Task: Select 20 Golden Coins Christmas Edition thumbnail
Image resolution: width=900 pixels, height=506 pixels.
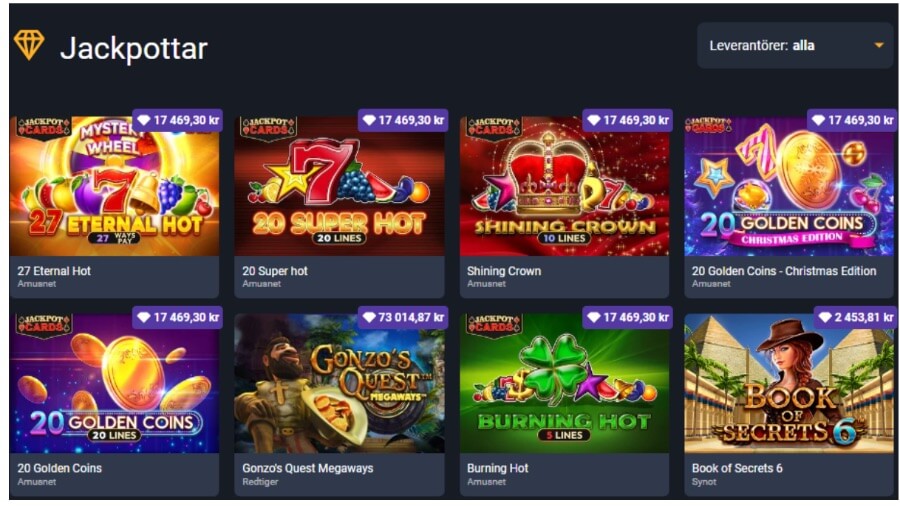Action: [x=789, y=186]
